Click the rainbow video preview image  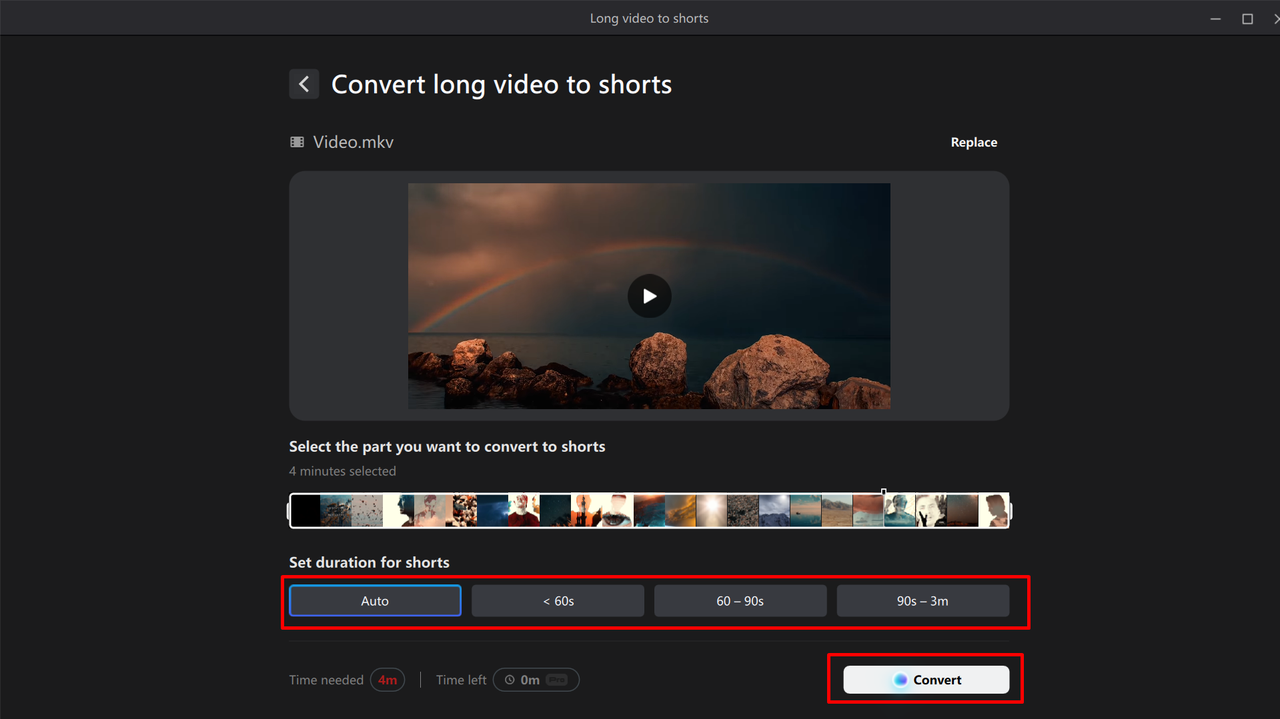pos(649,296)
